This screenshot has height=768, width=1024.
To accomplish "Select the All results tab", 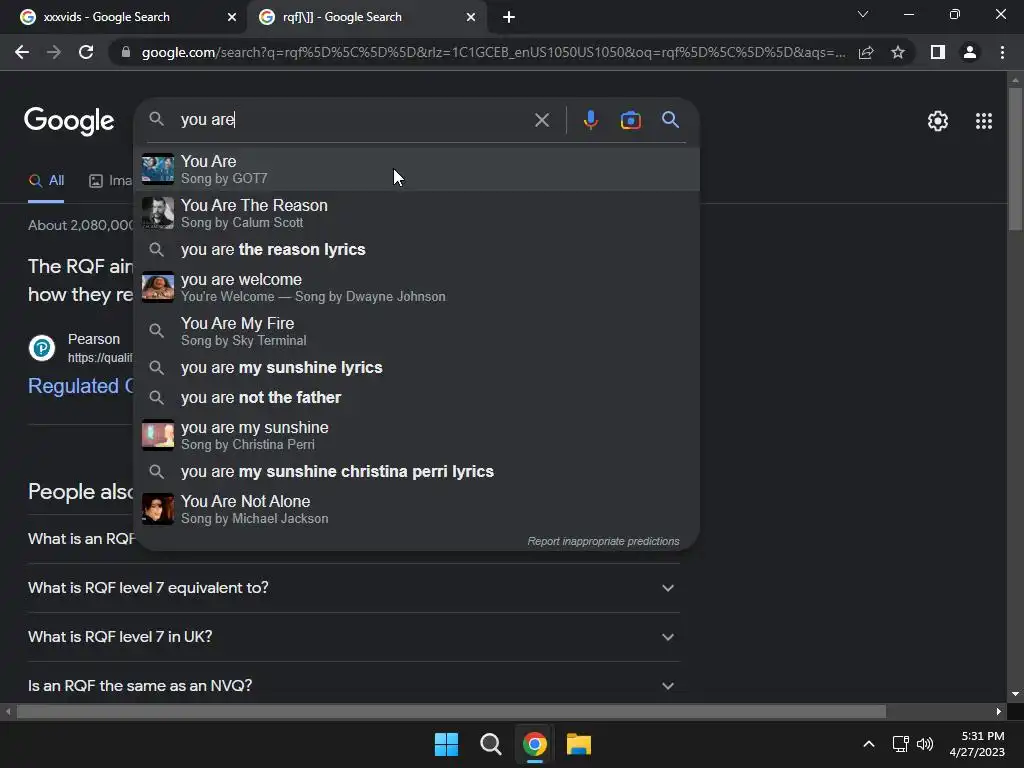I will click(x=46, y=181).
